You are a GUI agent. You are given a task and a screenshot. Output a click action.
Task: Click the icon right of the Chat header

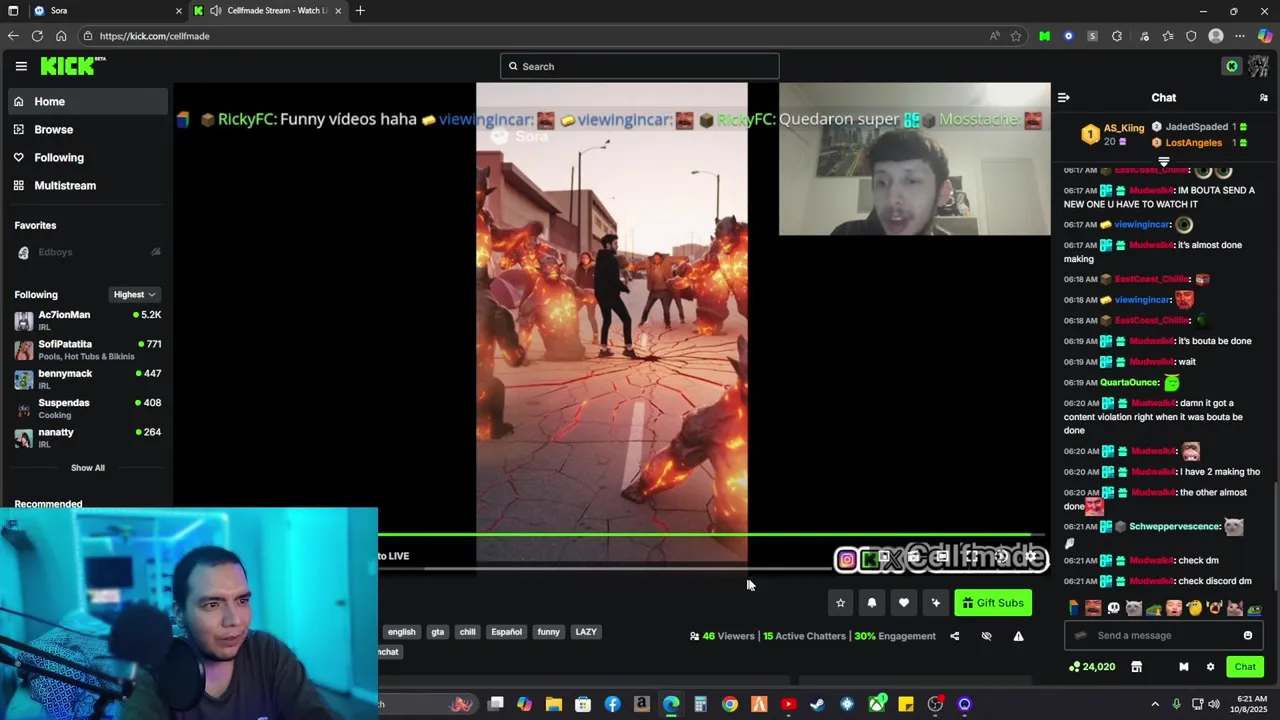(x=1264, y=97)
